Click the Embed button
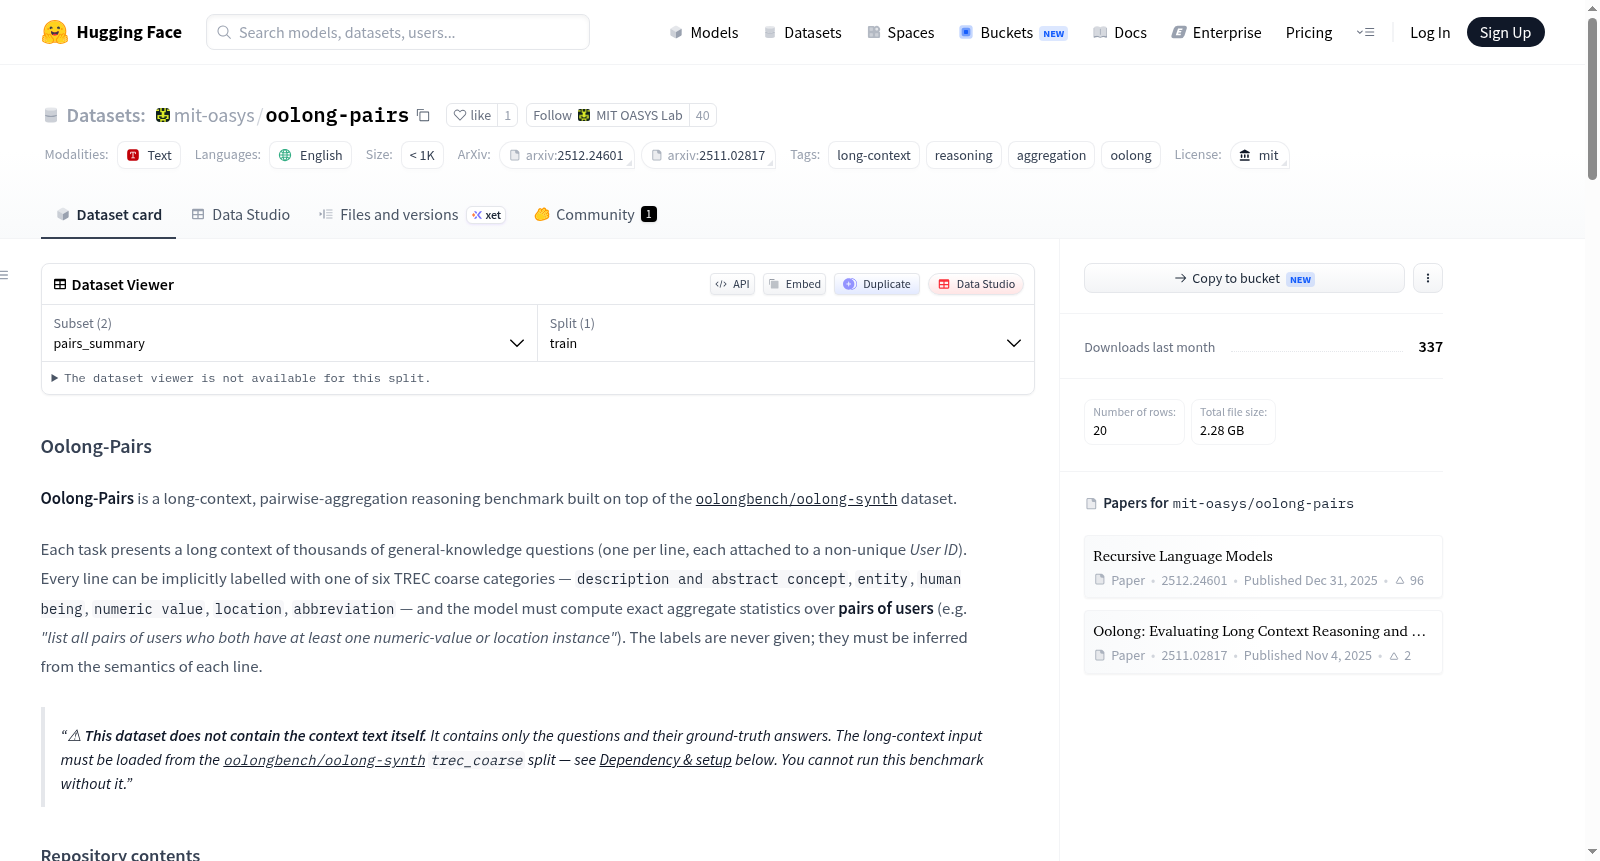Image resolution: width=1600 pixels, height=861 pixels. click(x=795, y=284)
